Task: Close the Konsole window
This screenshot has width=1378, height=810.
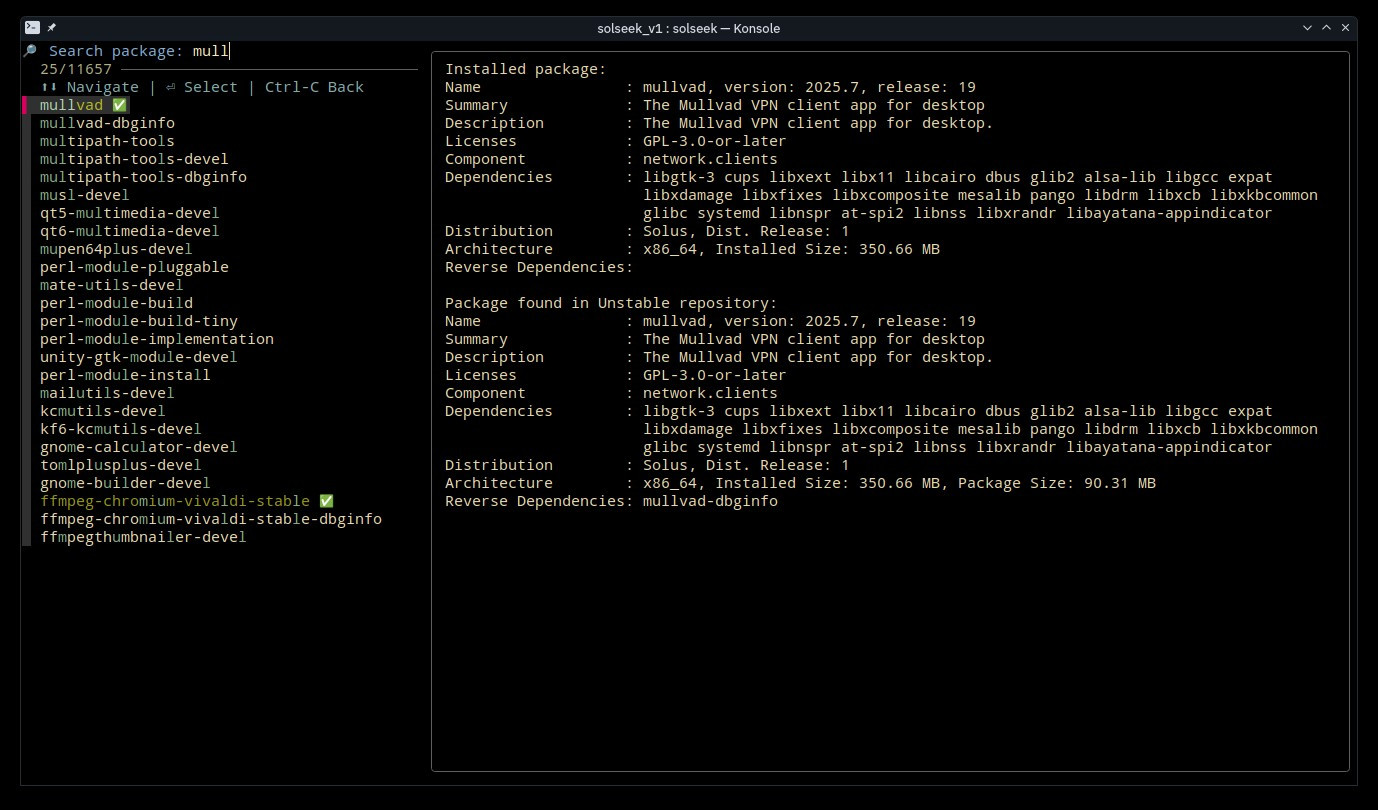Action: tap(1347, 28)
